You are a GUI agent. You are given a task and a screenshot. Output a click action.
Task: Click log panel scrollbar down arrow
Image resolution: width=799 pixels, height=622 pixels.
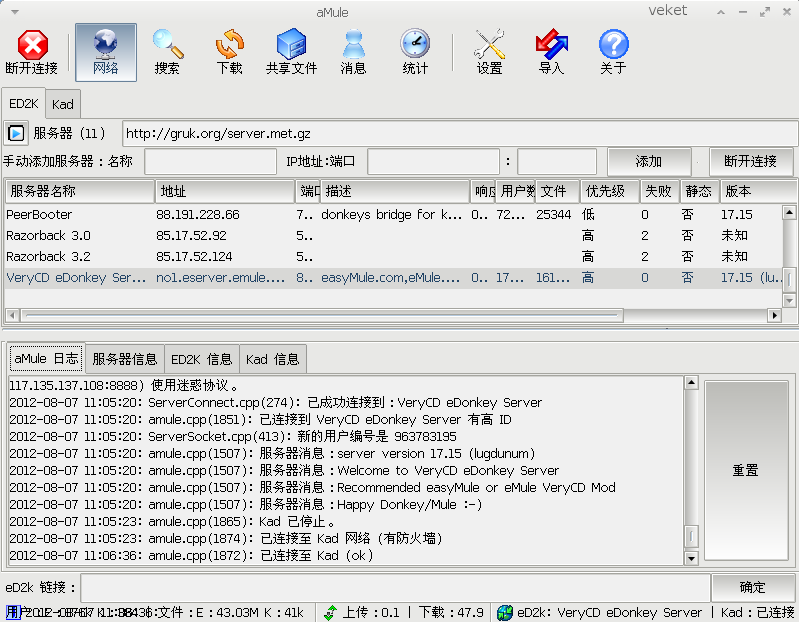691,558
